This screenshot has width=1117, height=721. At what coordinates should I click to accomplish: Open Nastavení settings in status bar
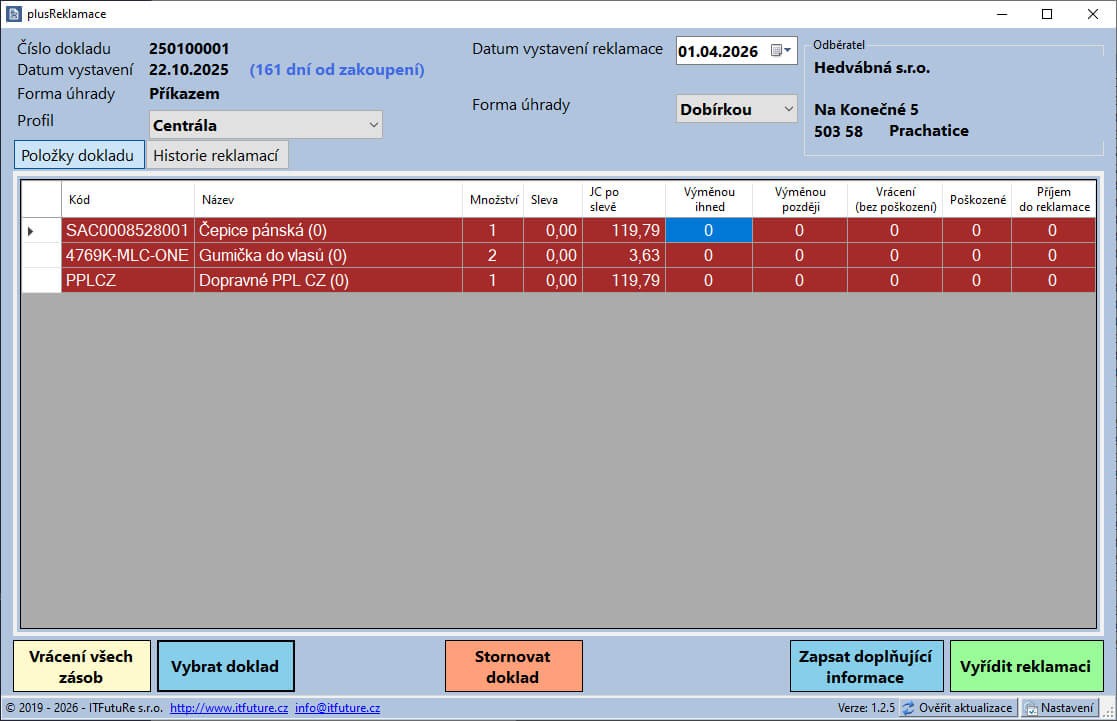point(1059,708)
